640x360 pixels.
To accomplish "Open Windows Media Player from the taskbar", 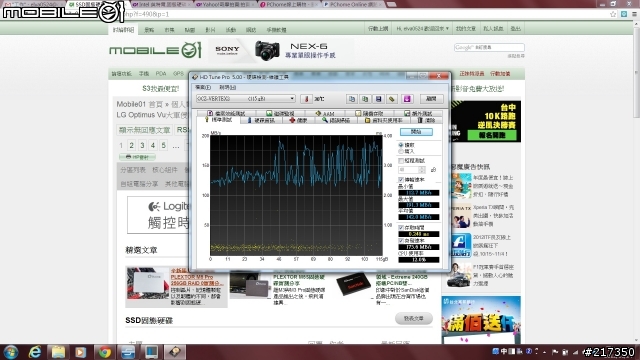I will click(81, 352).
